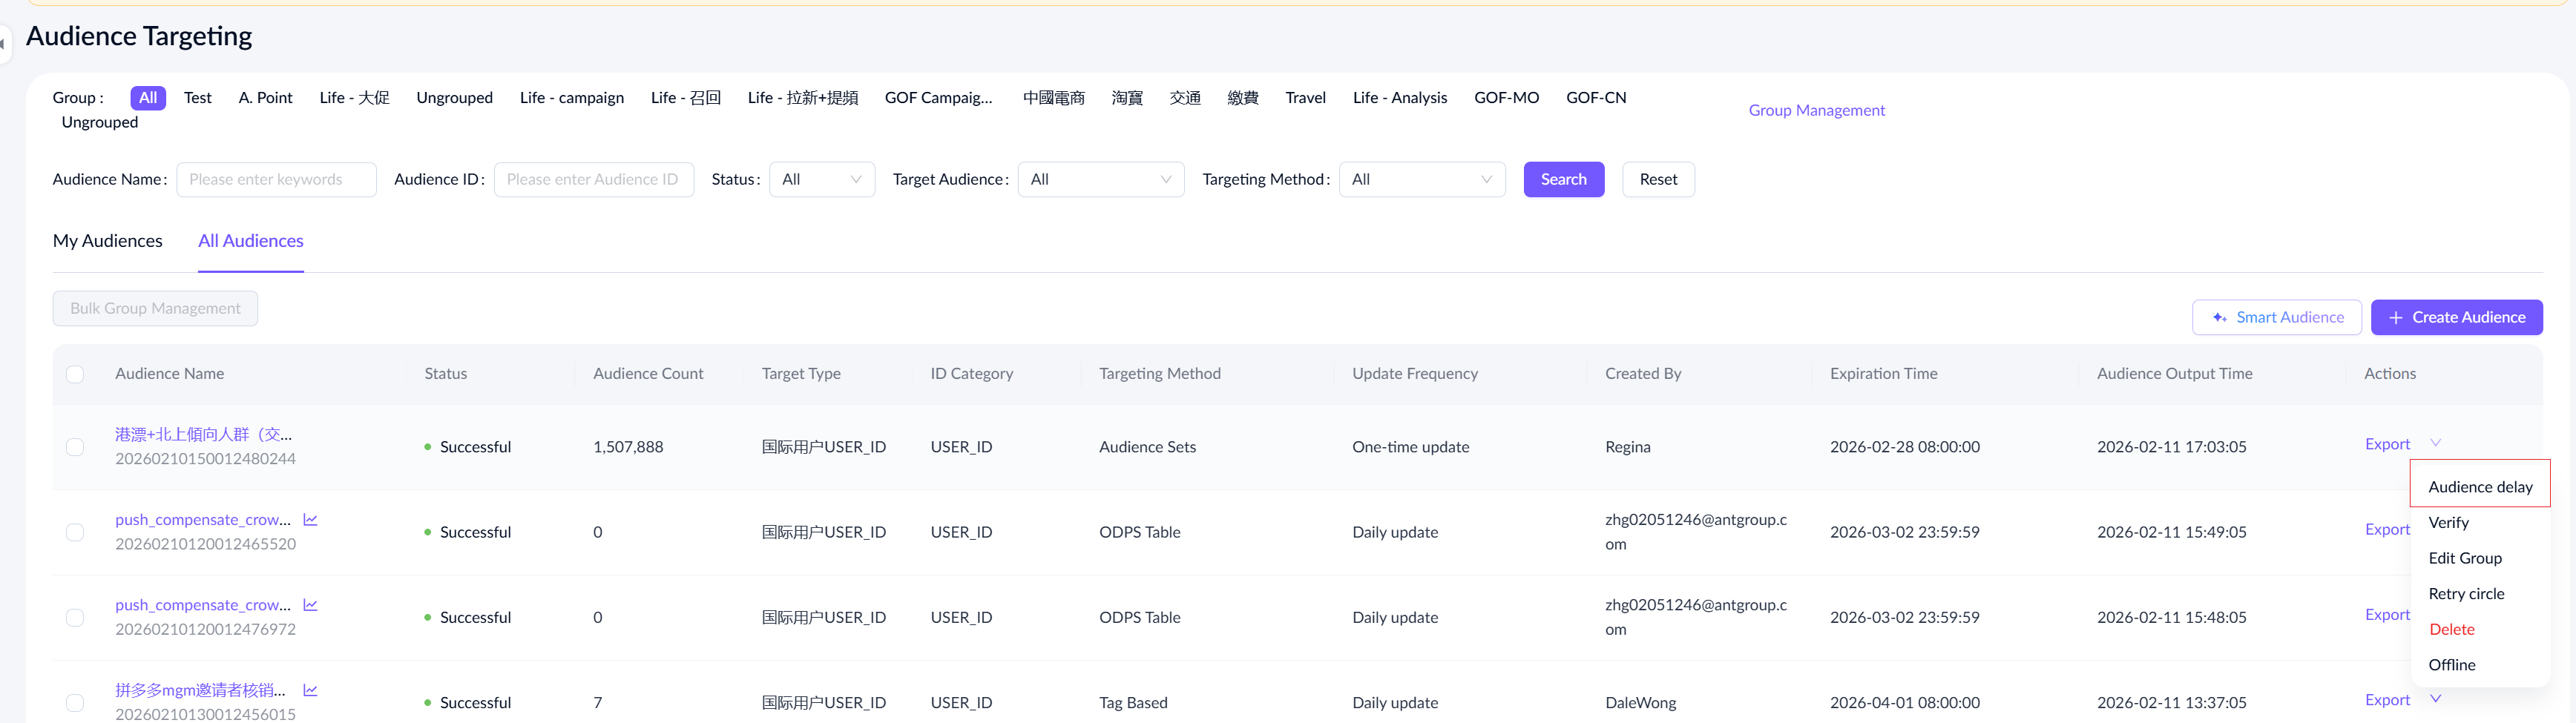2576x723 pixels.
Task: Select checkbox for audience 20260210120012465520
Action: click(x=75, y=532)
